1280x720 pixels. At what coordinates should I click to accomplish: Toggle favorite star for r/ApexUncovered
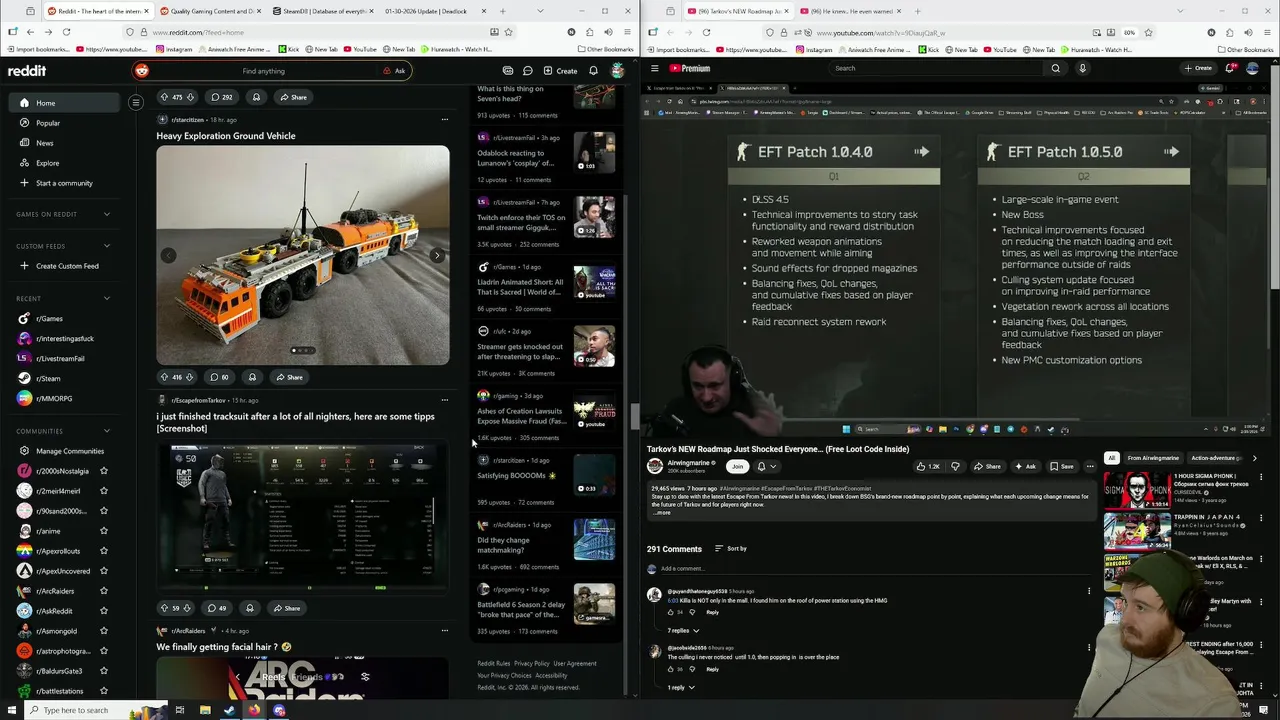(x=103, y=571)
